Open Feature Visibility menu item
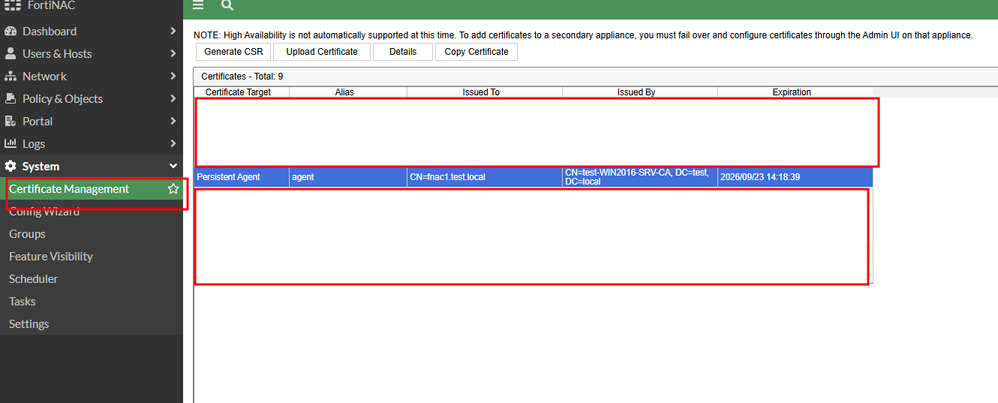The image size is (998, 403). tap(51, 257)
